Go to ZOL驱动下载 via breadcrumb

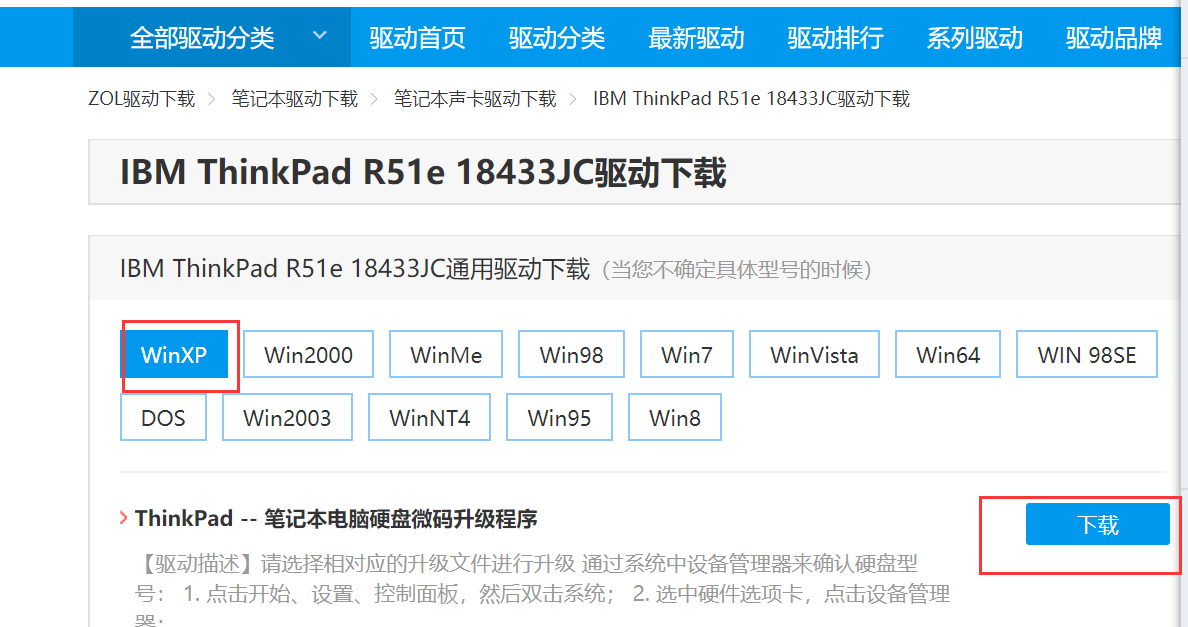(x=142, y=98)
